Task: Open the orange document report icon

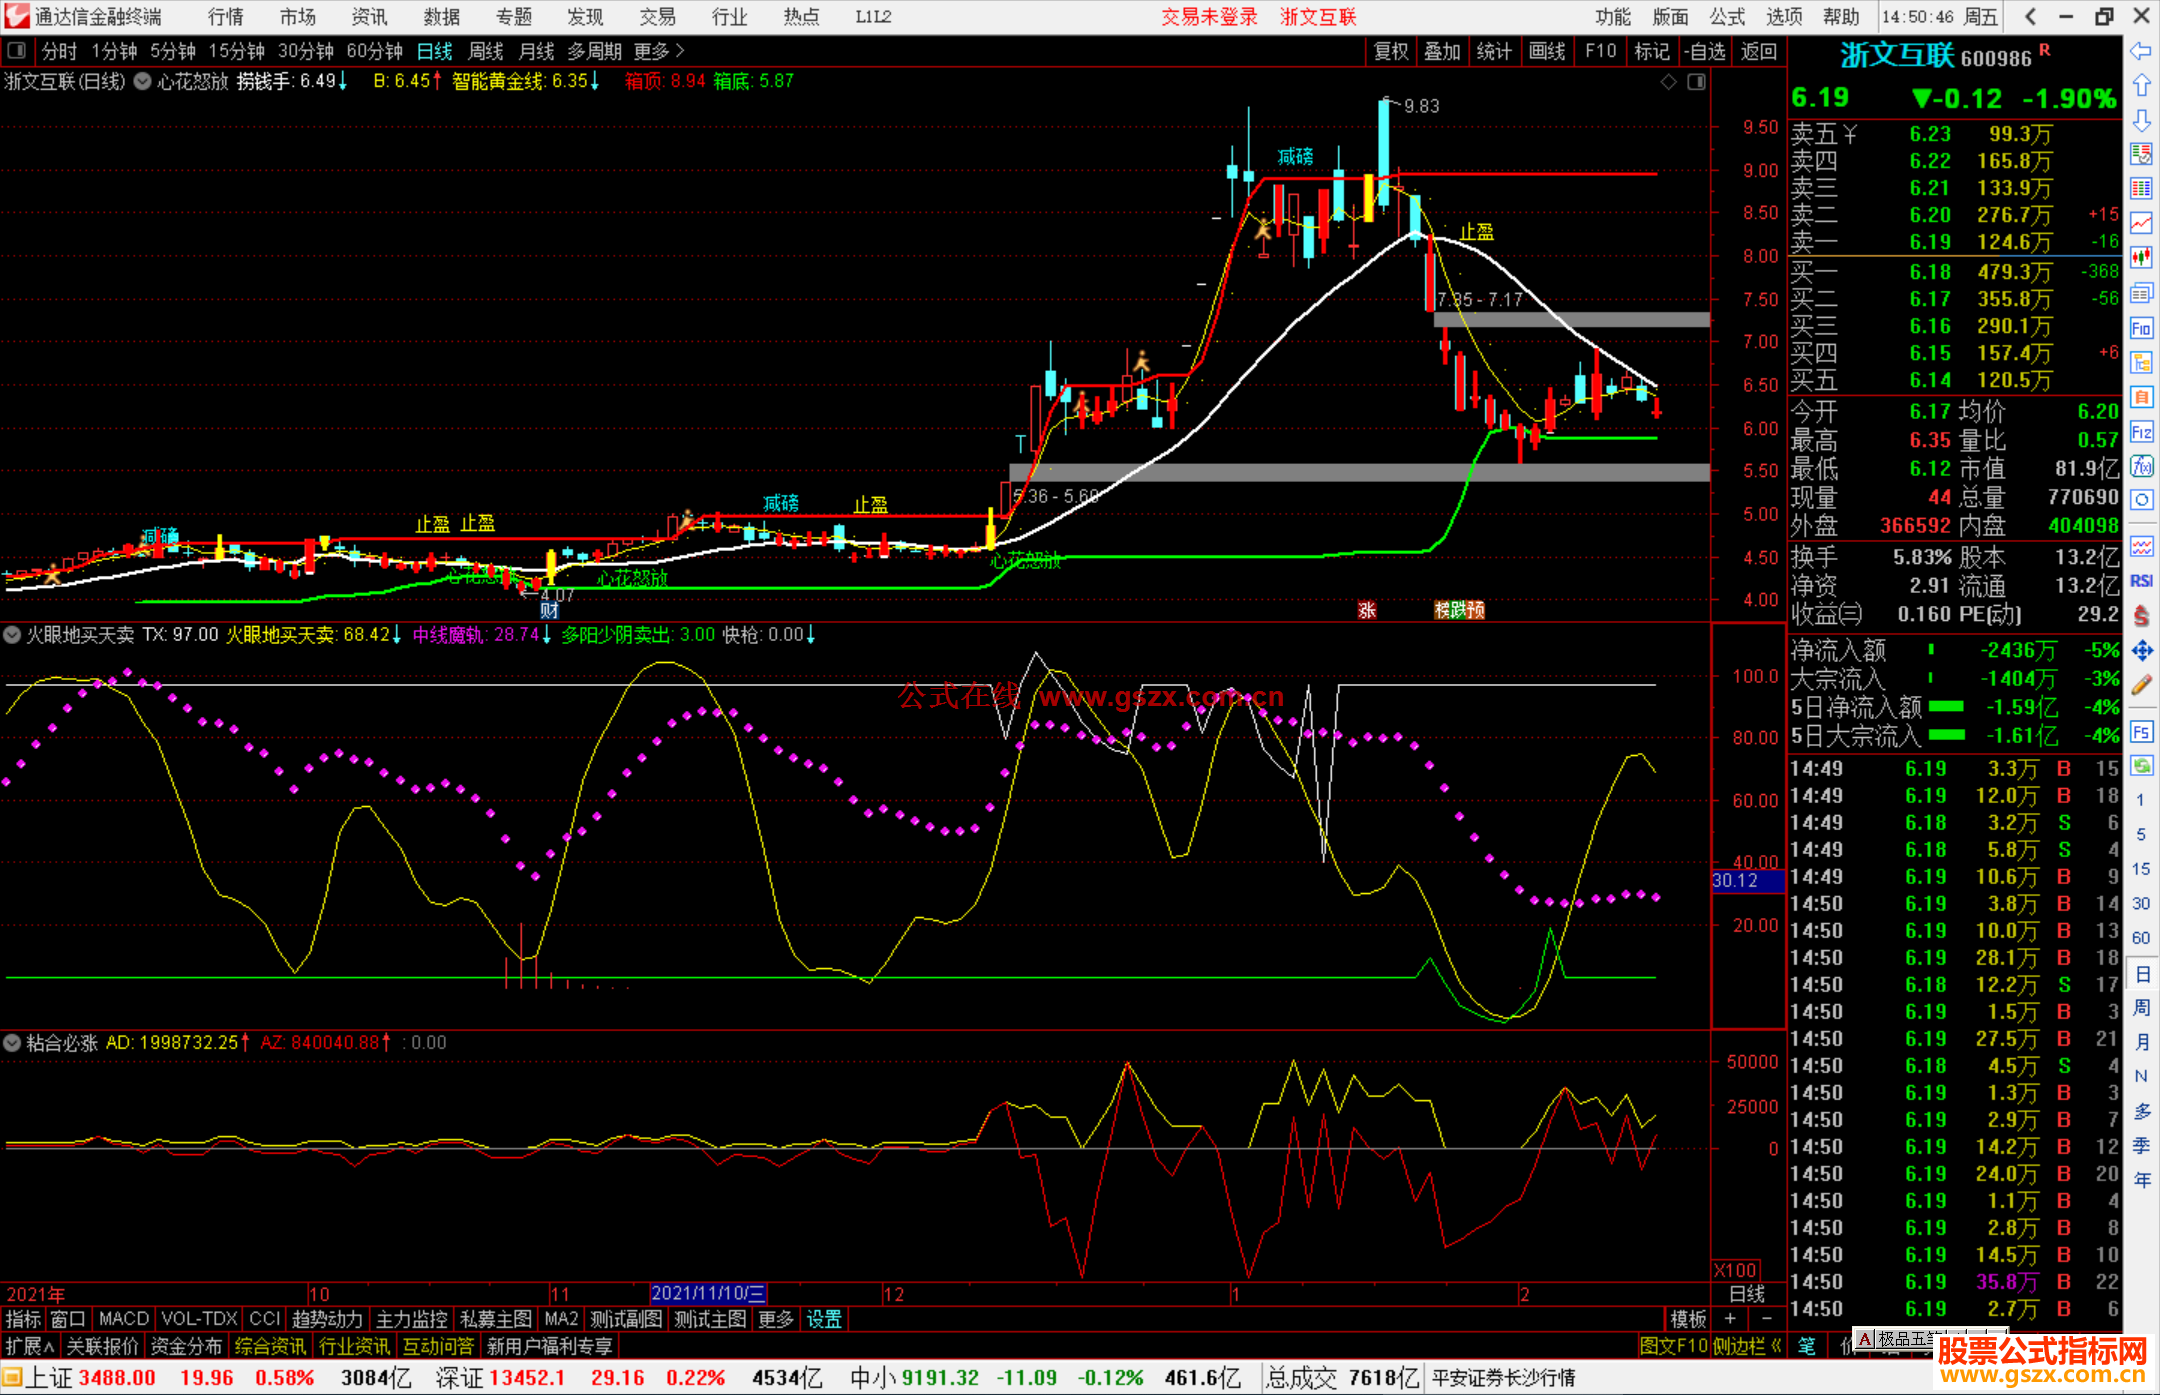Action: pyautogui.click(x=2141, y=397)
